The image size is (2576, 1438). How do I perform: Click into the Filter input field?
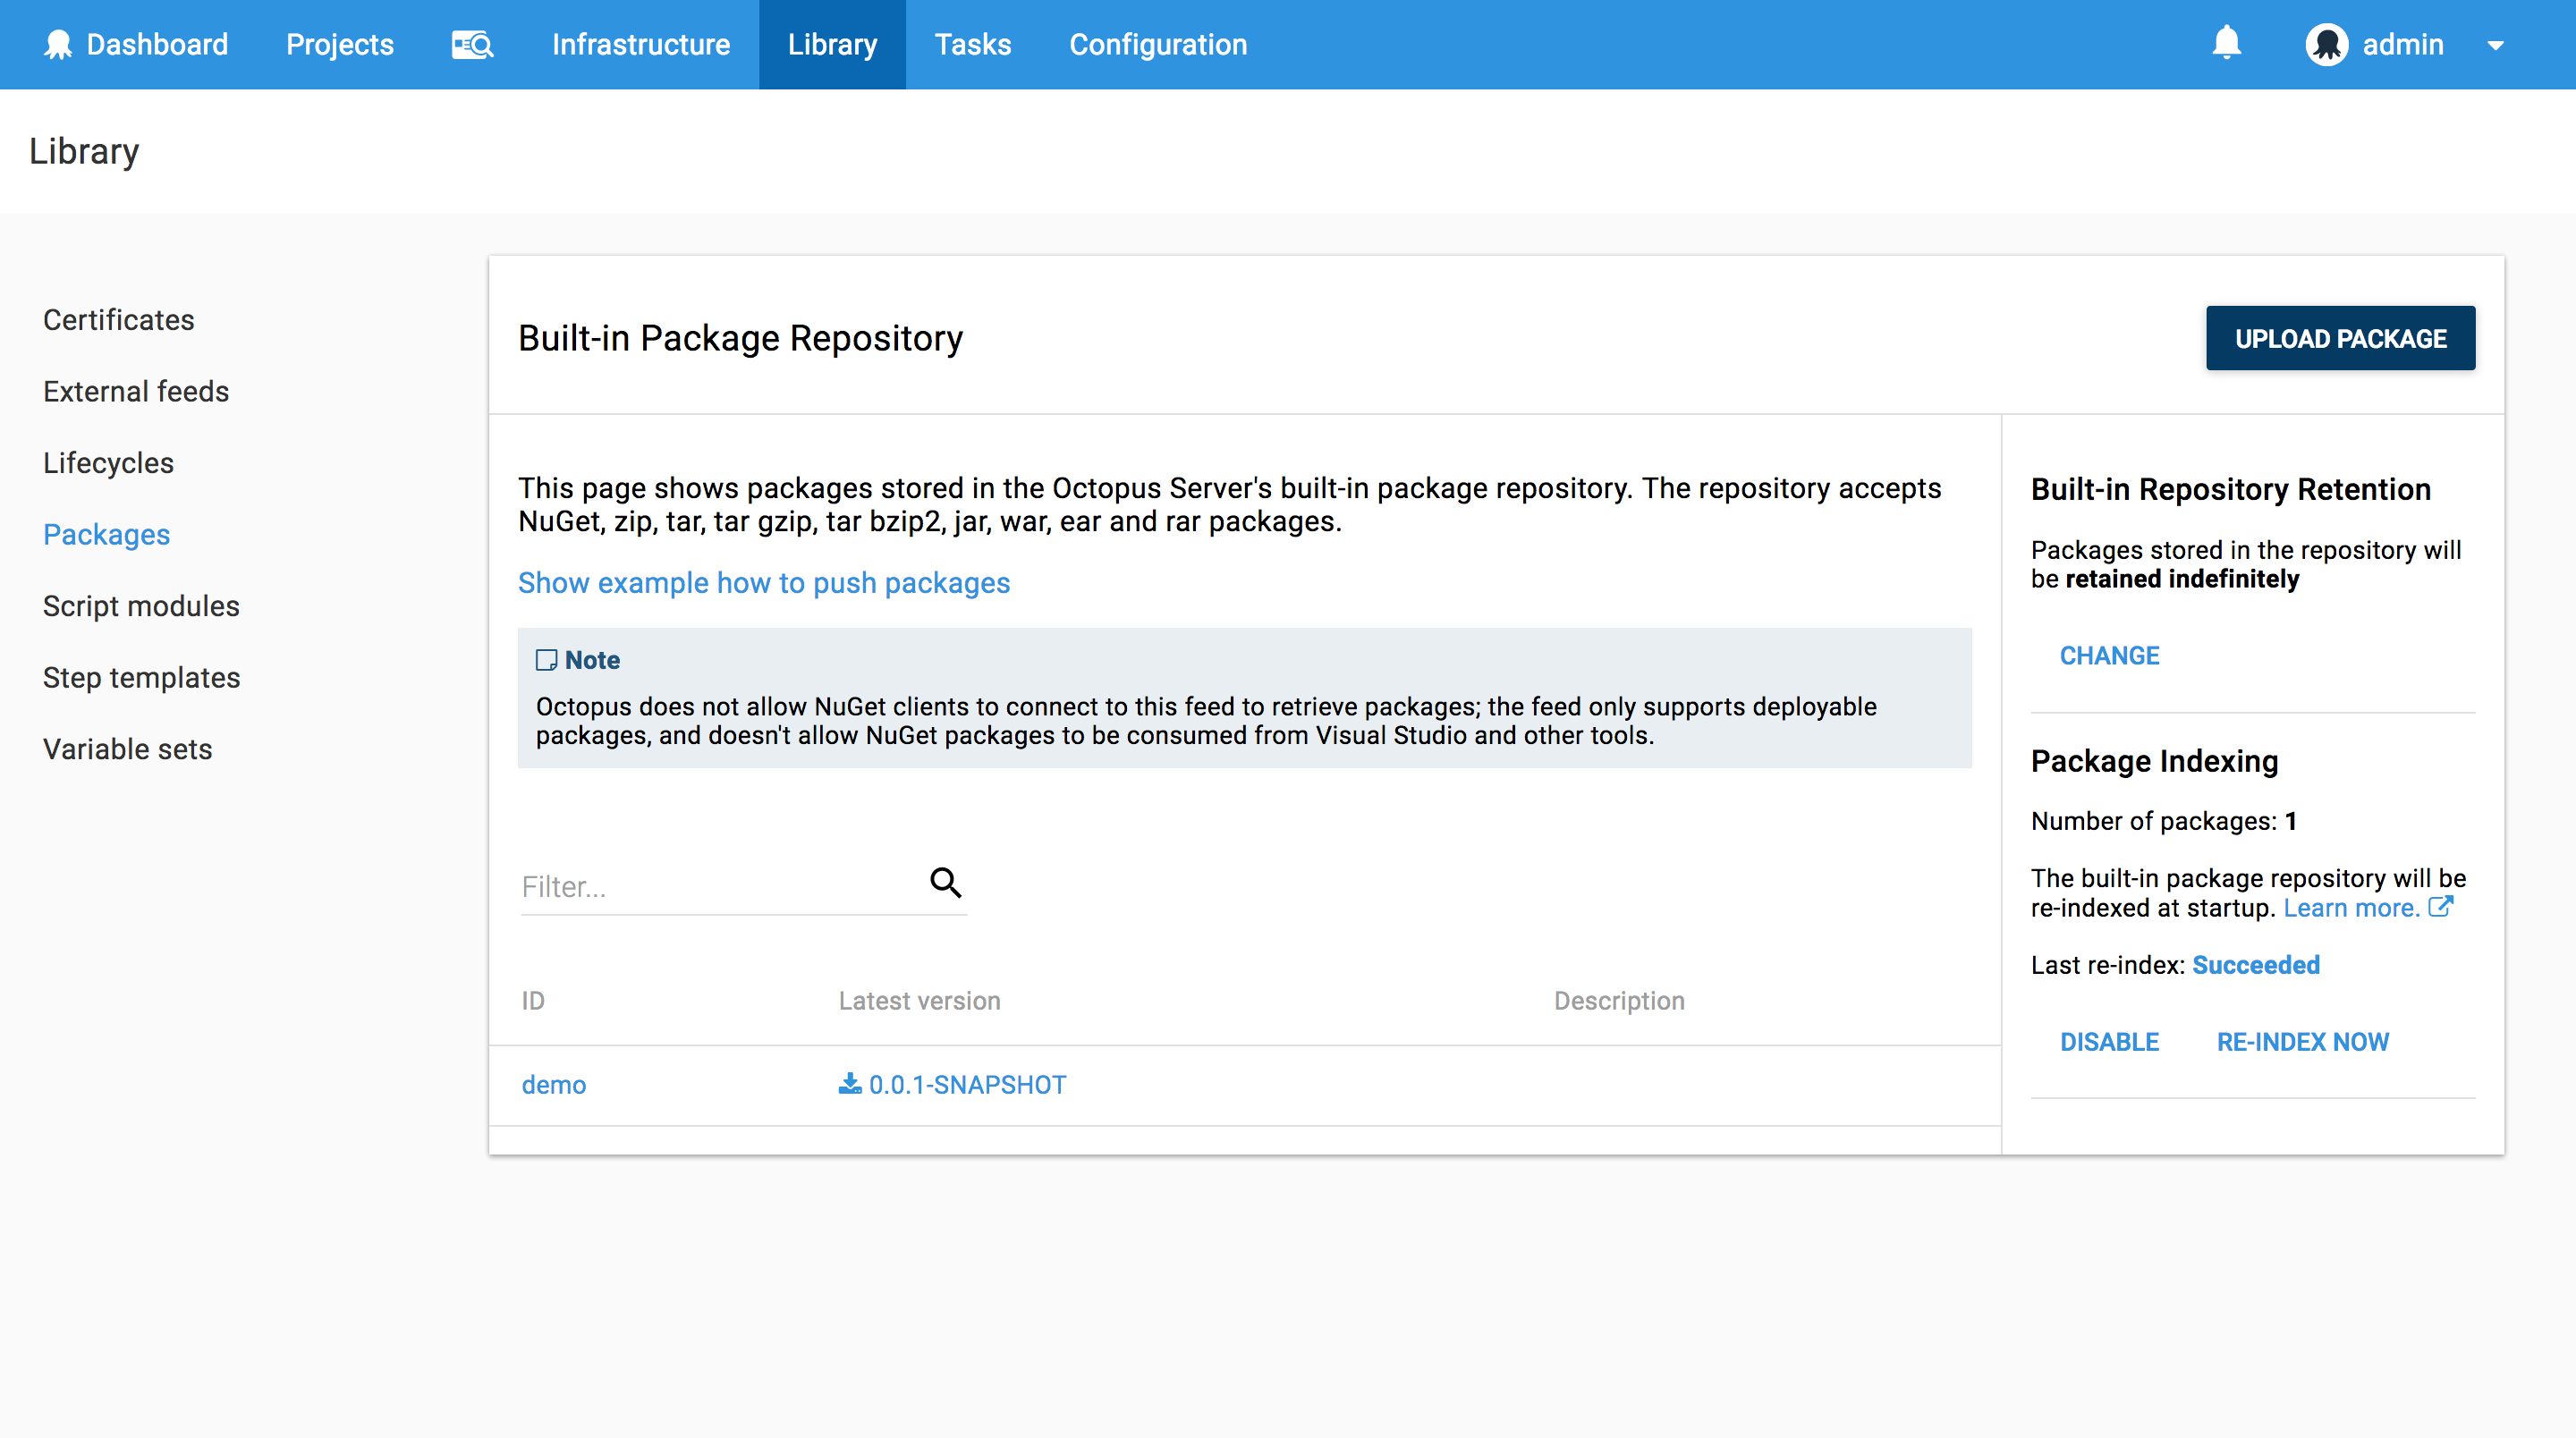coord(720,887)
